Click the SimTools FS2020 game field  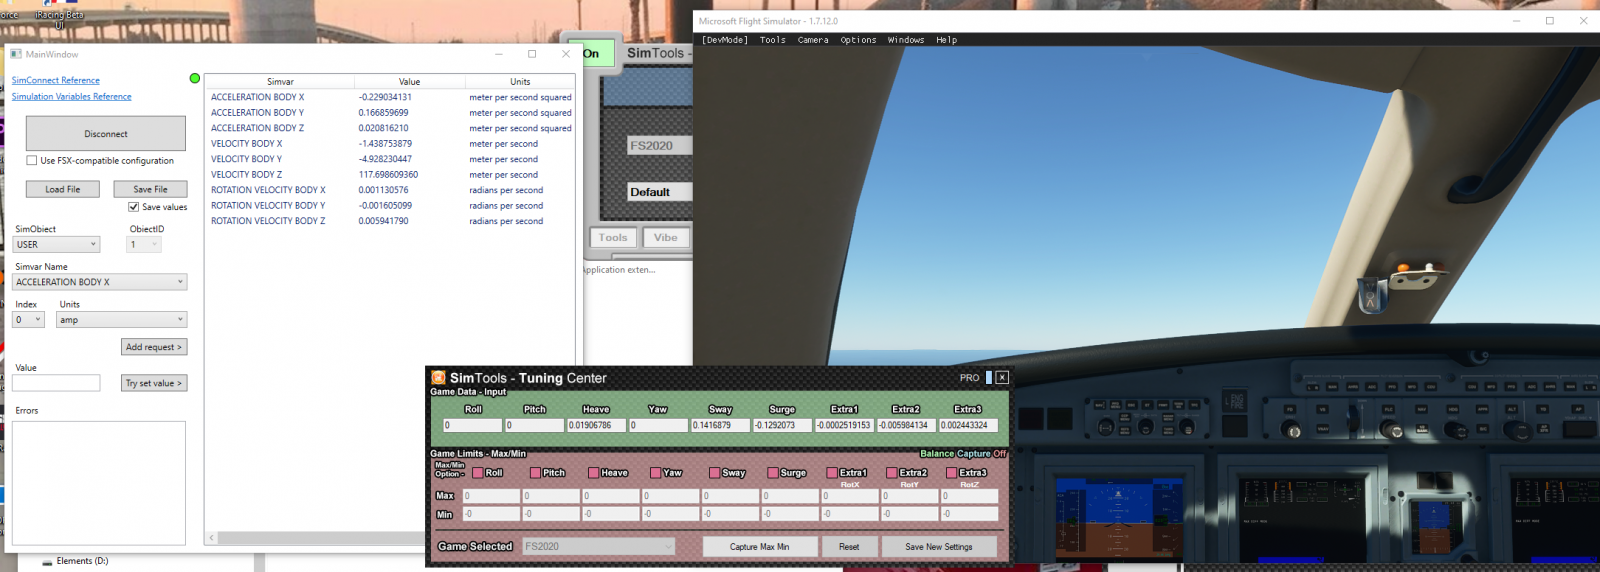(x=659, y=146)
